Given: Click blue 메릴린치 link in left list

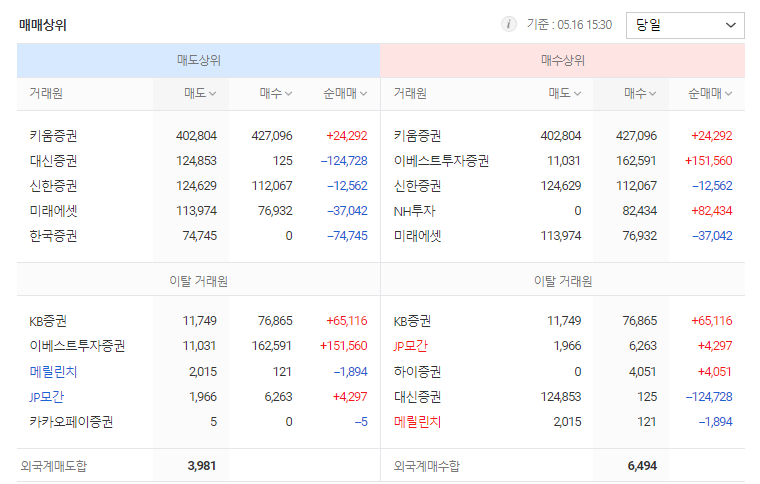Looking at the screenshot, I should pos(53,372).
